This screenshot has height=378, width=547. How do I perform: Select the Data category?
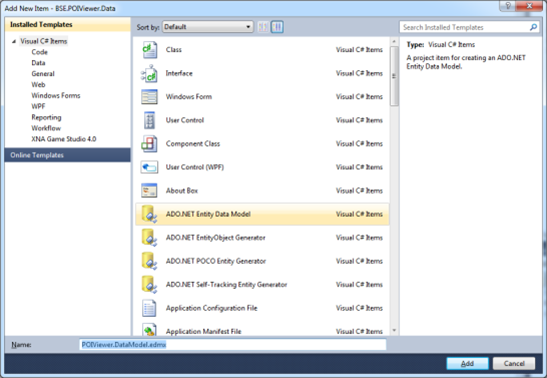(x=38, y=63)
